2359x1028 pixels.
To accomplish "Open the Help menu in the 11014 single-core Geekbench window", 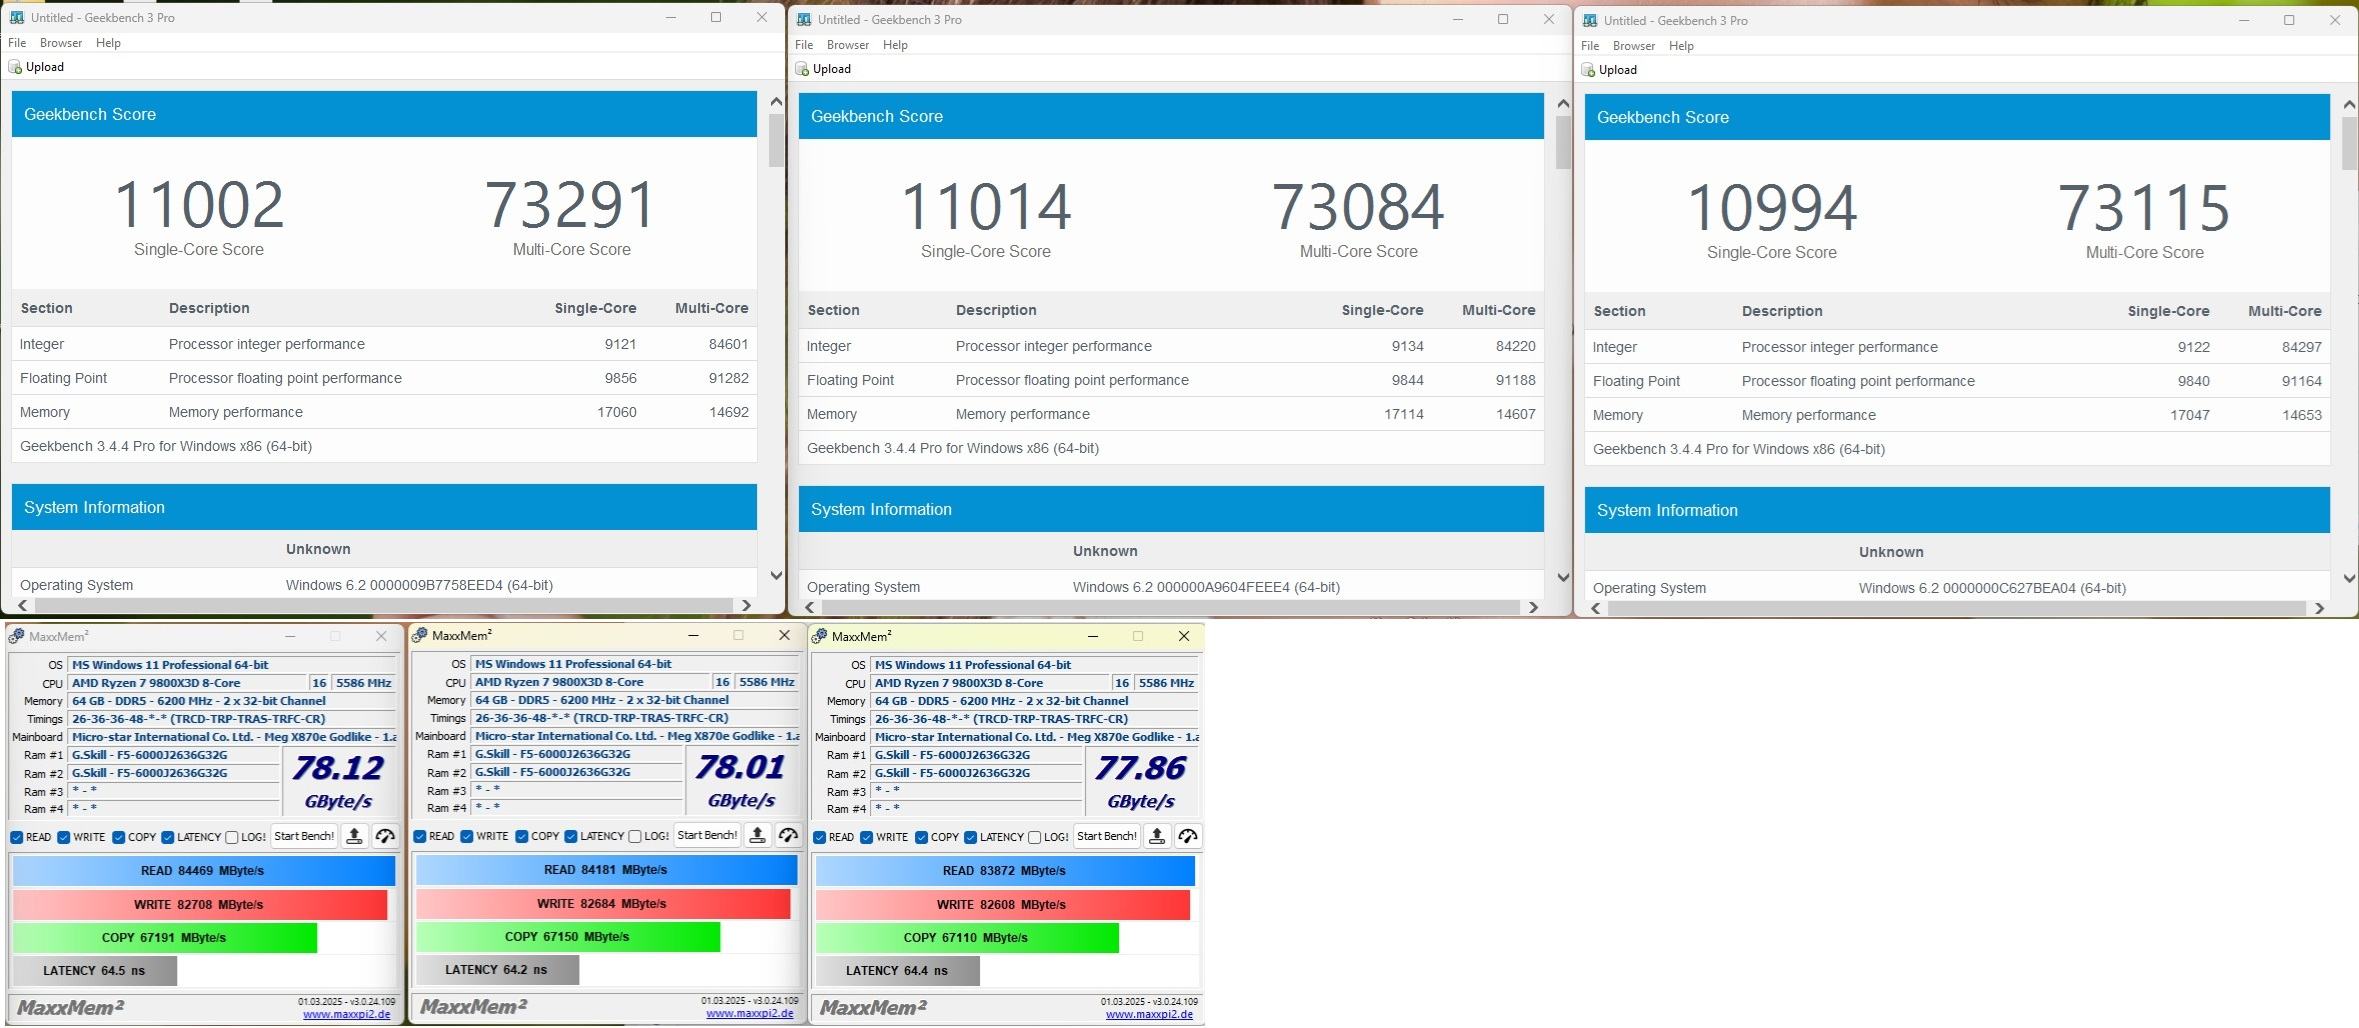I will (x=895, y=45).
